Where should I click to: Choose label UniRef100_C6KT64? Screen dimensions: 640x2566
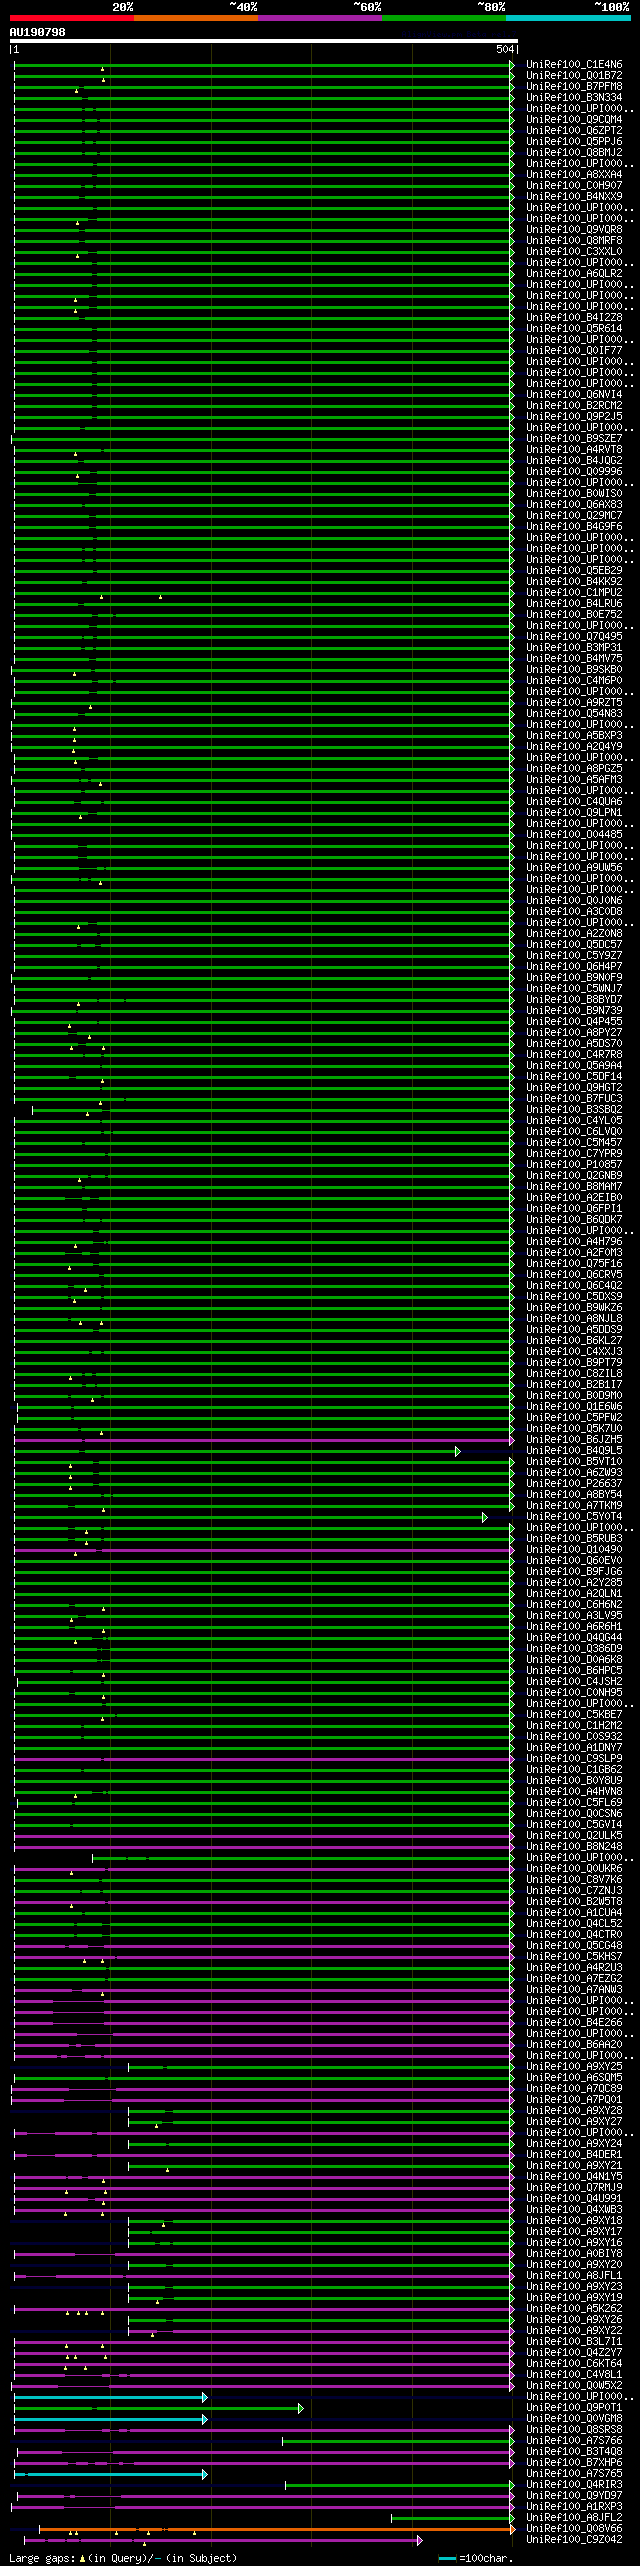coord(574,2364)
